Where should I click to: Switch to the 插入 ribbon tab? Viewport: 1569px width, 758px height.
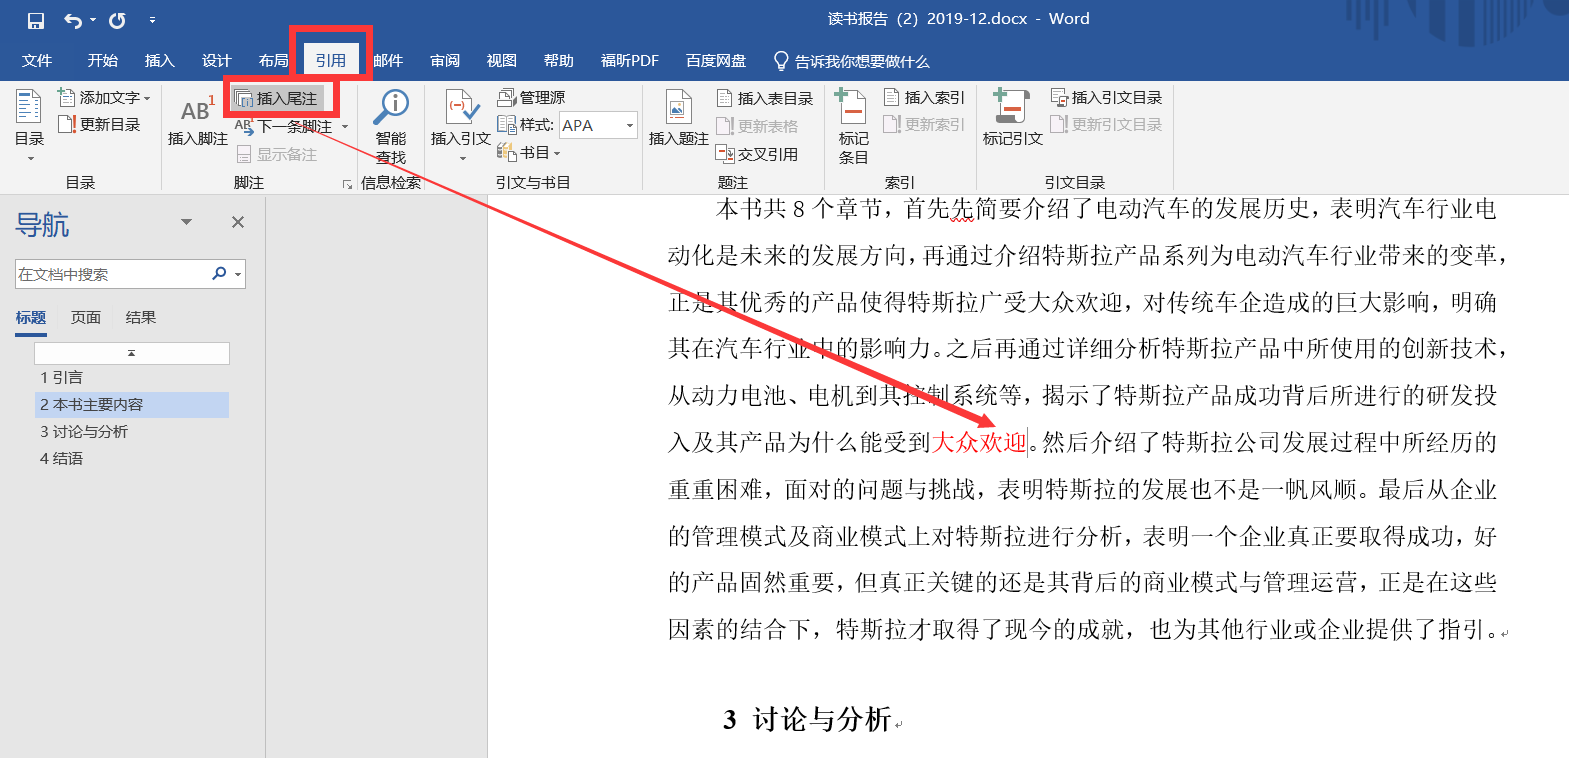pos(160,61)
